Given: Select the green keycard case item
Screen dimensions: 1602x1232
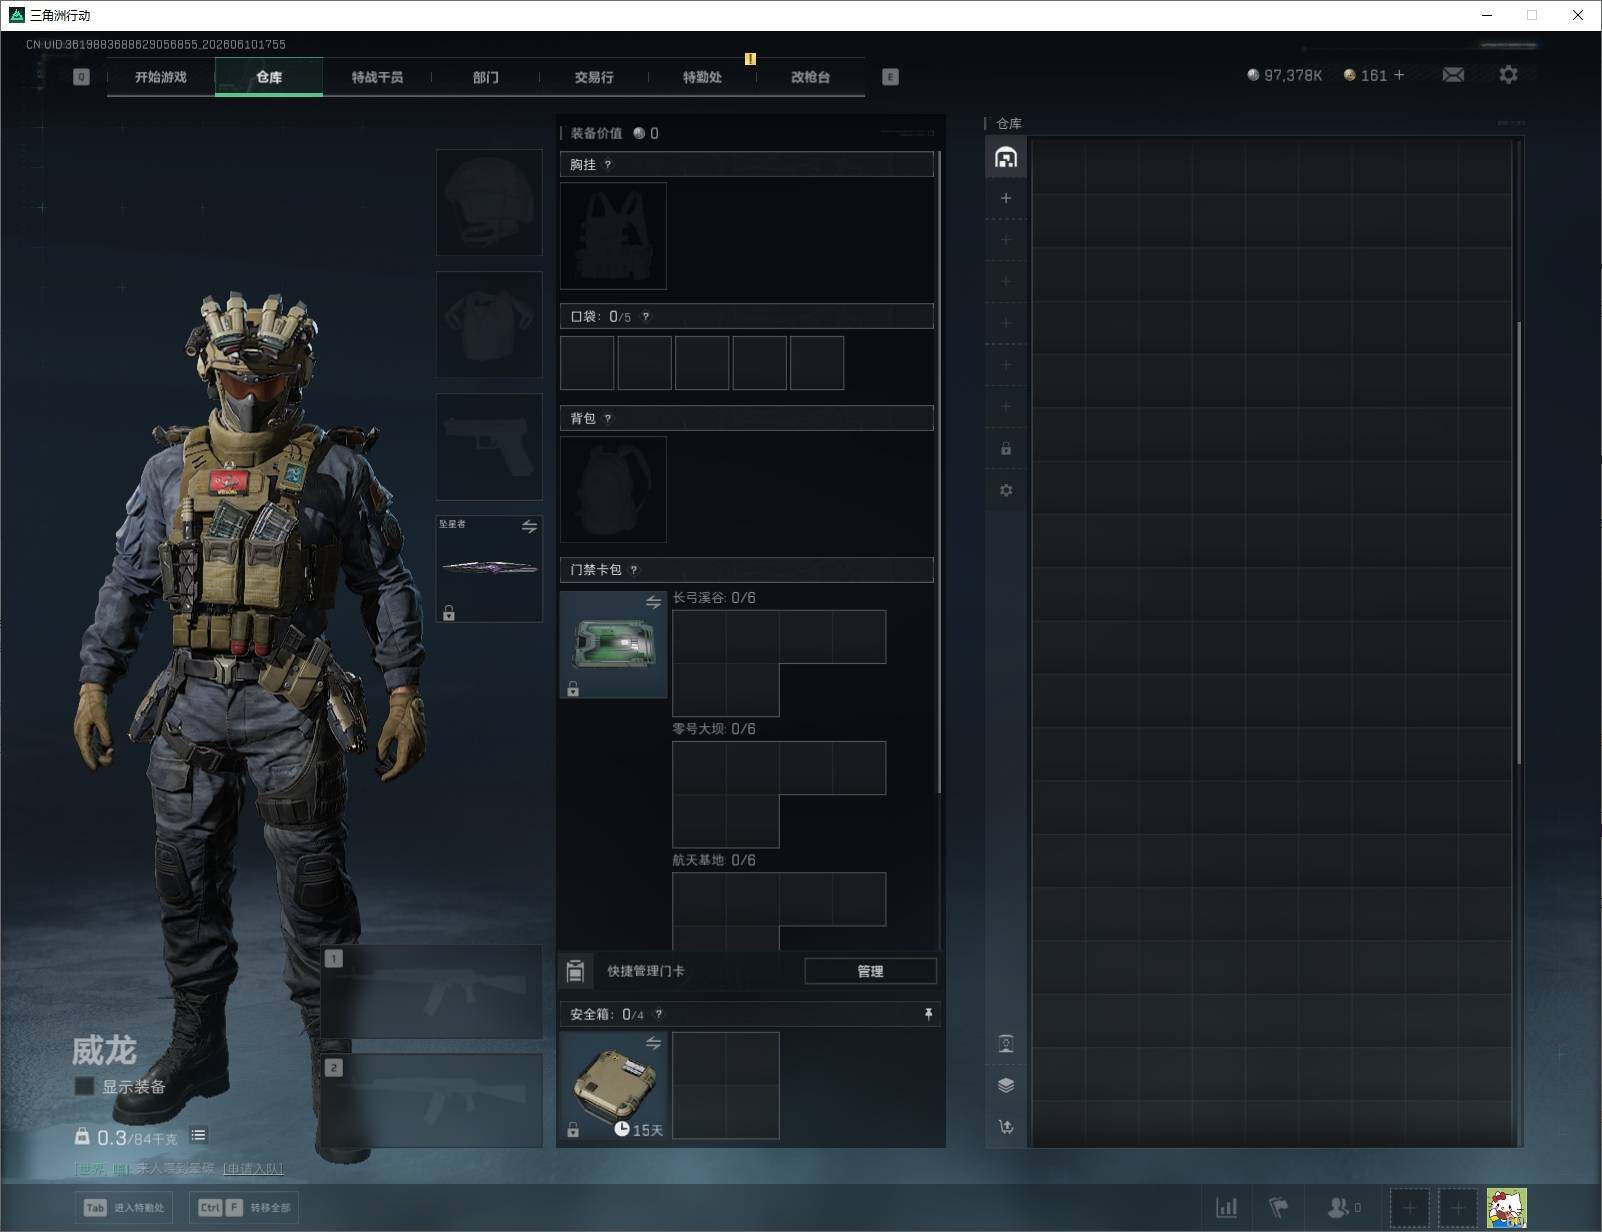Looking at the screenshot, I should click(613, 644).
